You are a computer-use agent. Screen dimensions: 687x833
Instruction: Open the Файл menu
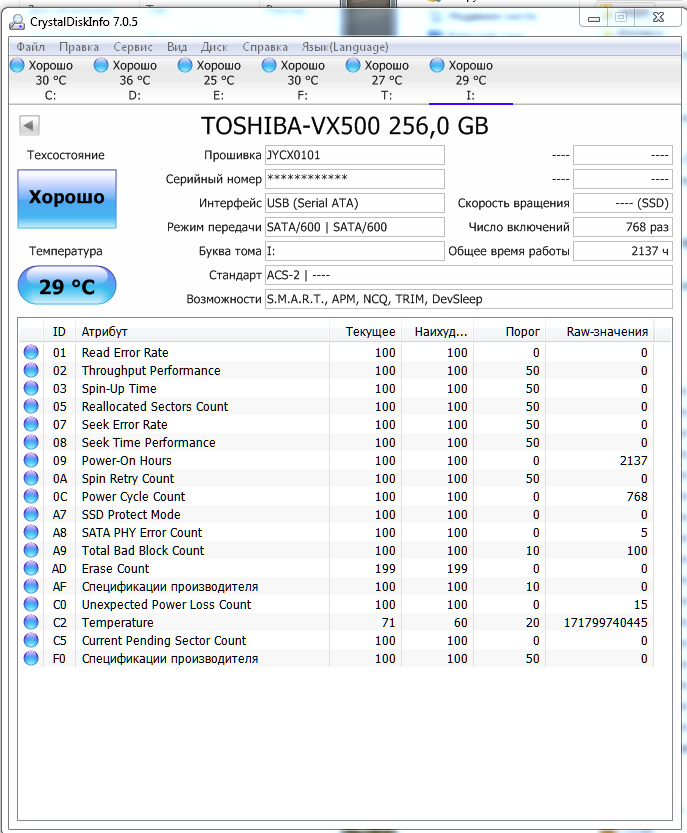[30, 47]
